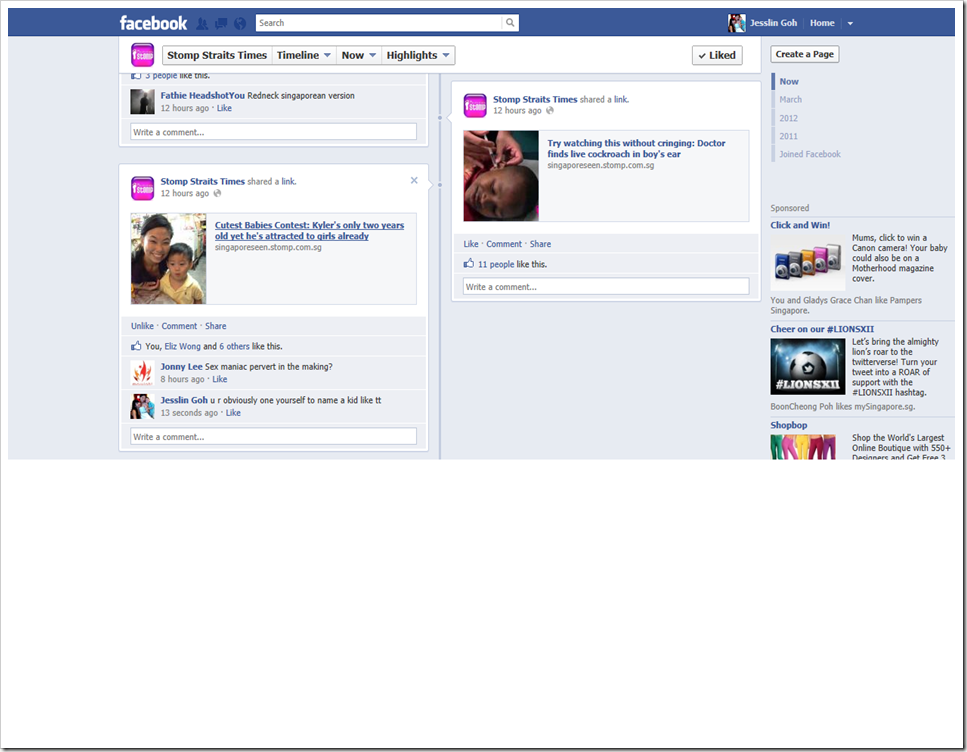Share the cockroach post
967x752 pixels.
(x=540, y=244)
